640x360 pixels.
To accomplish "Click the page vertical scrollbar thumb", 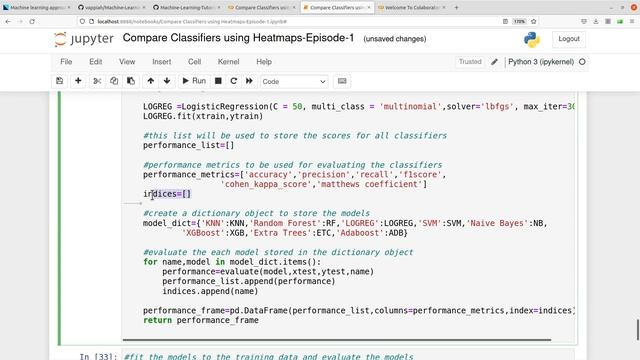I will (638, 329).
